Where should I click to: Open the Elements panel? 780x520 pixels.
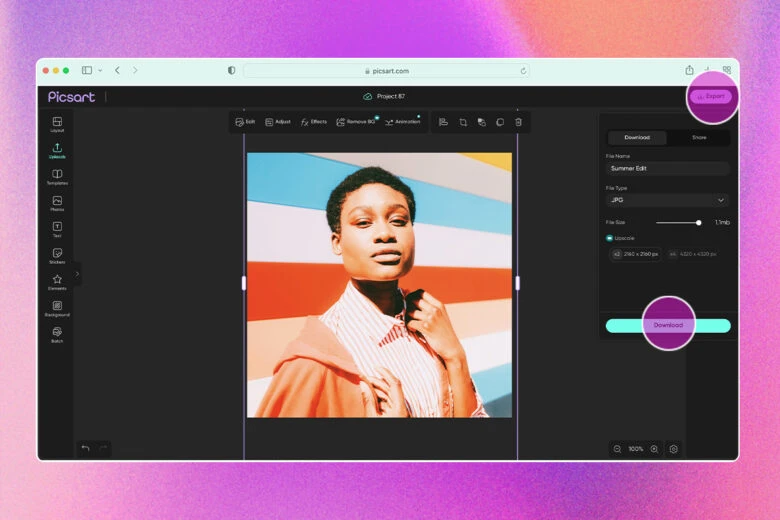click(57, 282)
